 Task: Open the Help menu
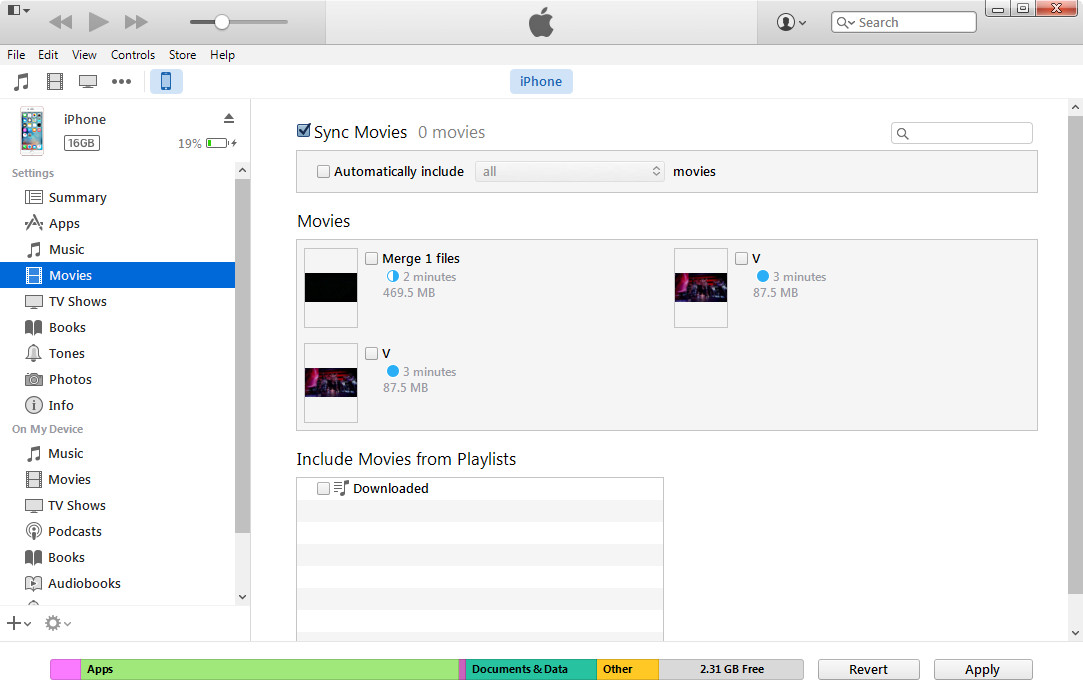pos(222,55)
